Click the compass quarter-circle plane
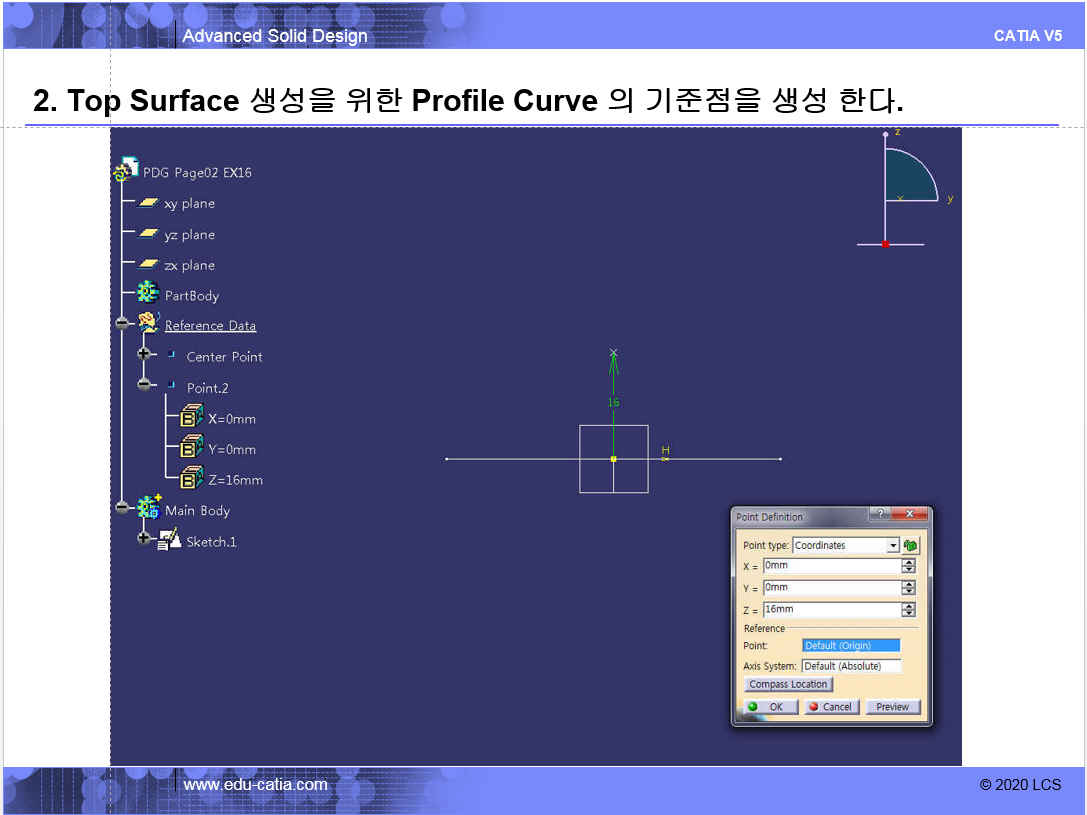The height and width of the screenshot is (815, 1087). click(908, 177)
